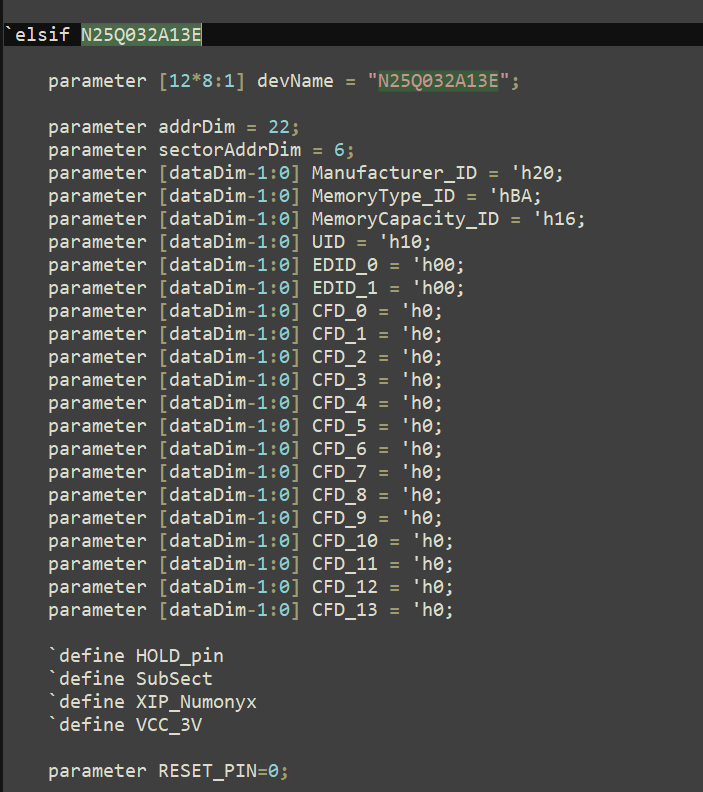Screen dimensions: 703x792
Task: Click the highlighted N25Q032A13E on the elsif line
Action: point(141,36)
